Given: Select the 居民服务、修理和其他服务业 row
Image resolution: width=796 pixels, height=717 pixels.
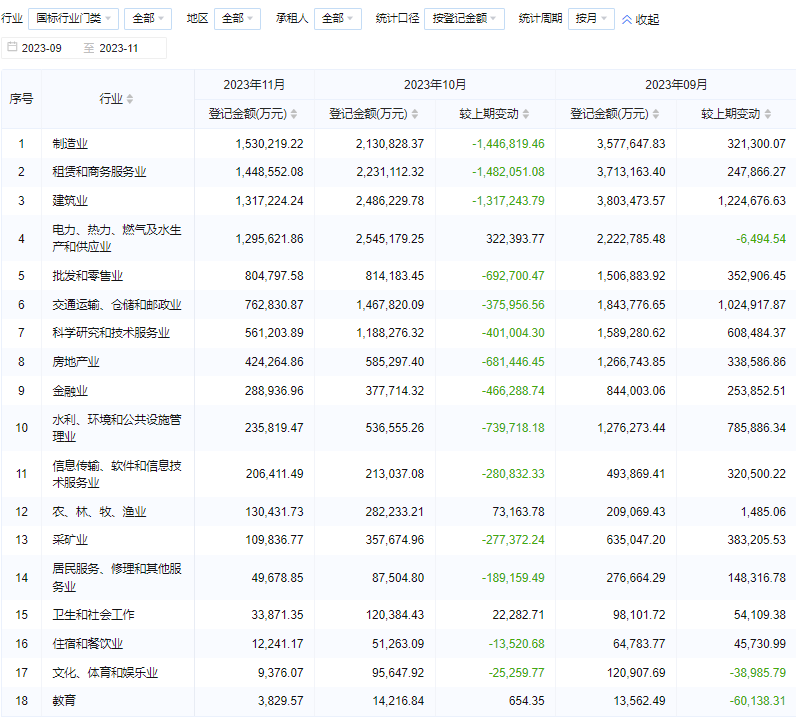Looking at the screenshot, I should click(399, 577).
